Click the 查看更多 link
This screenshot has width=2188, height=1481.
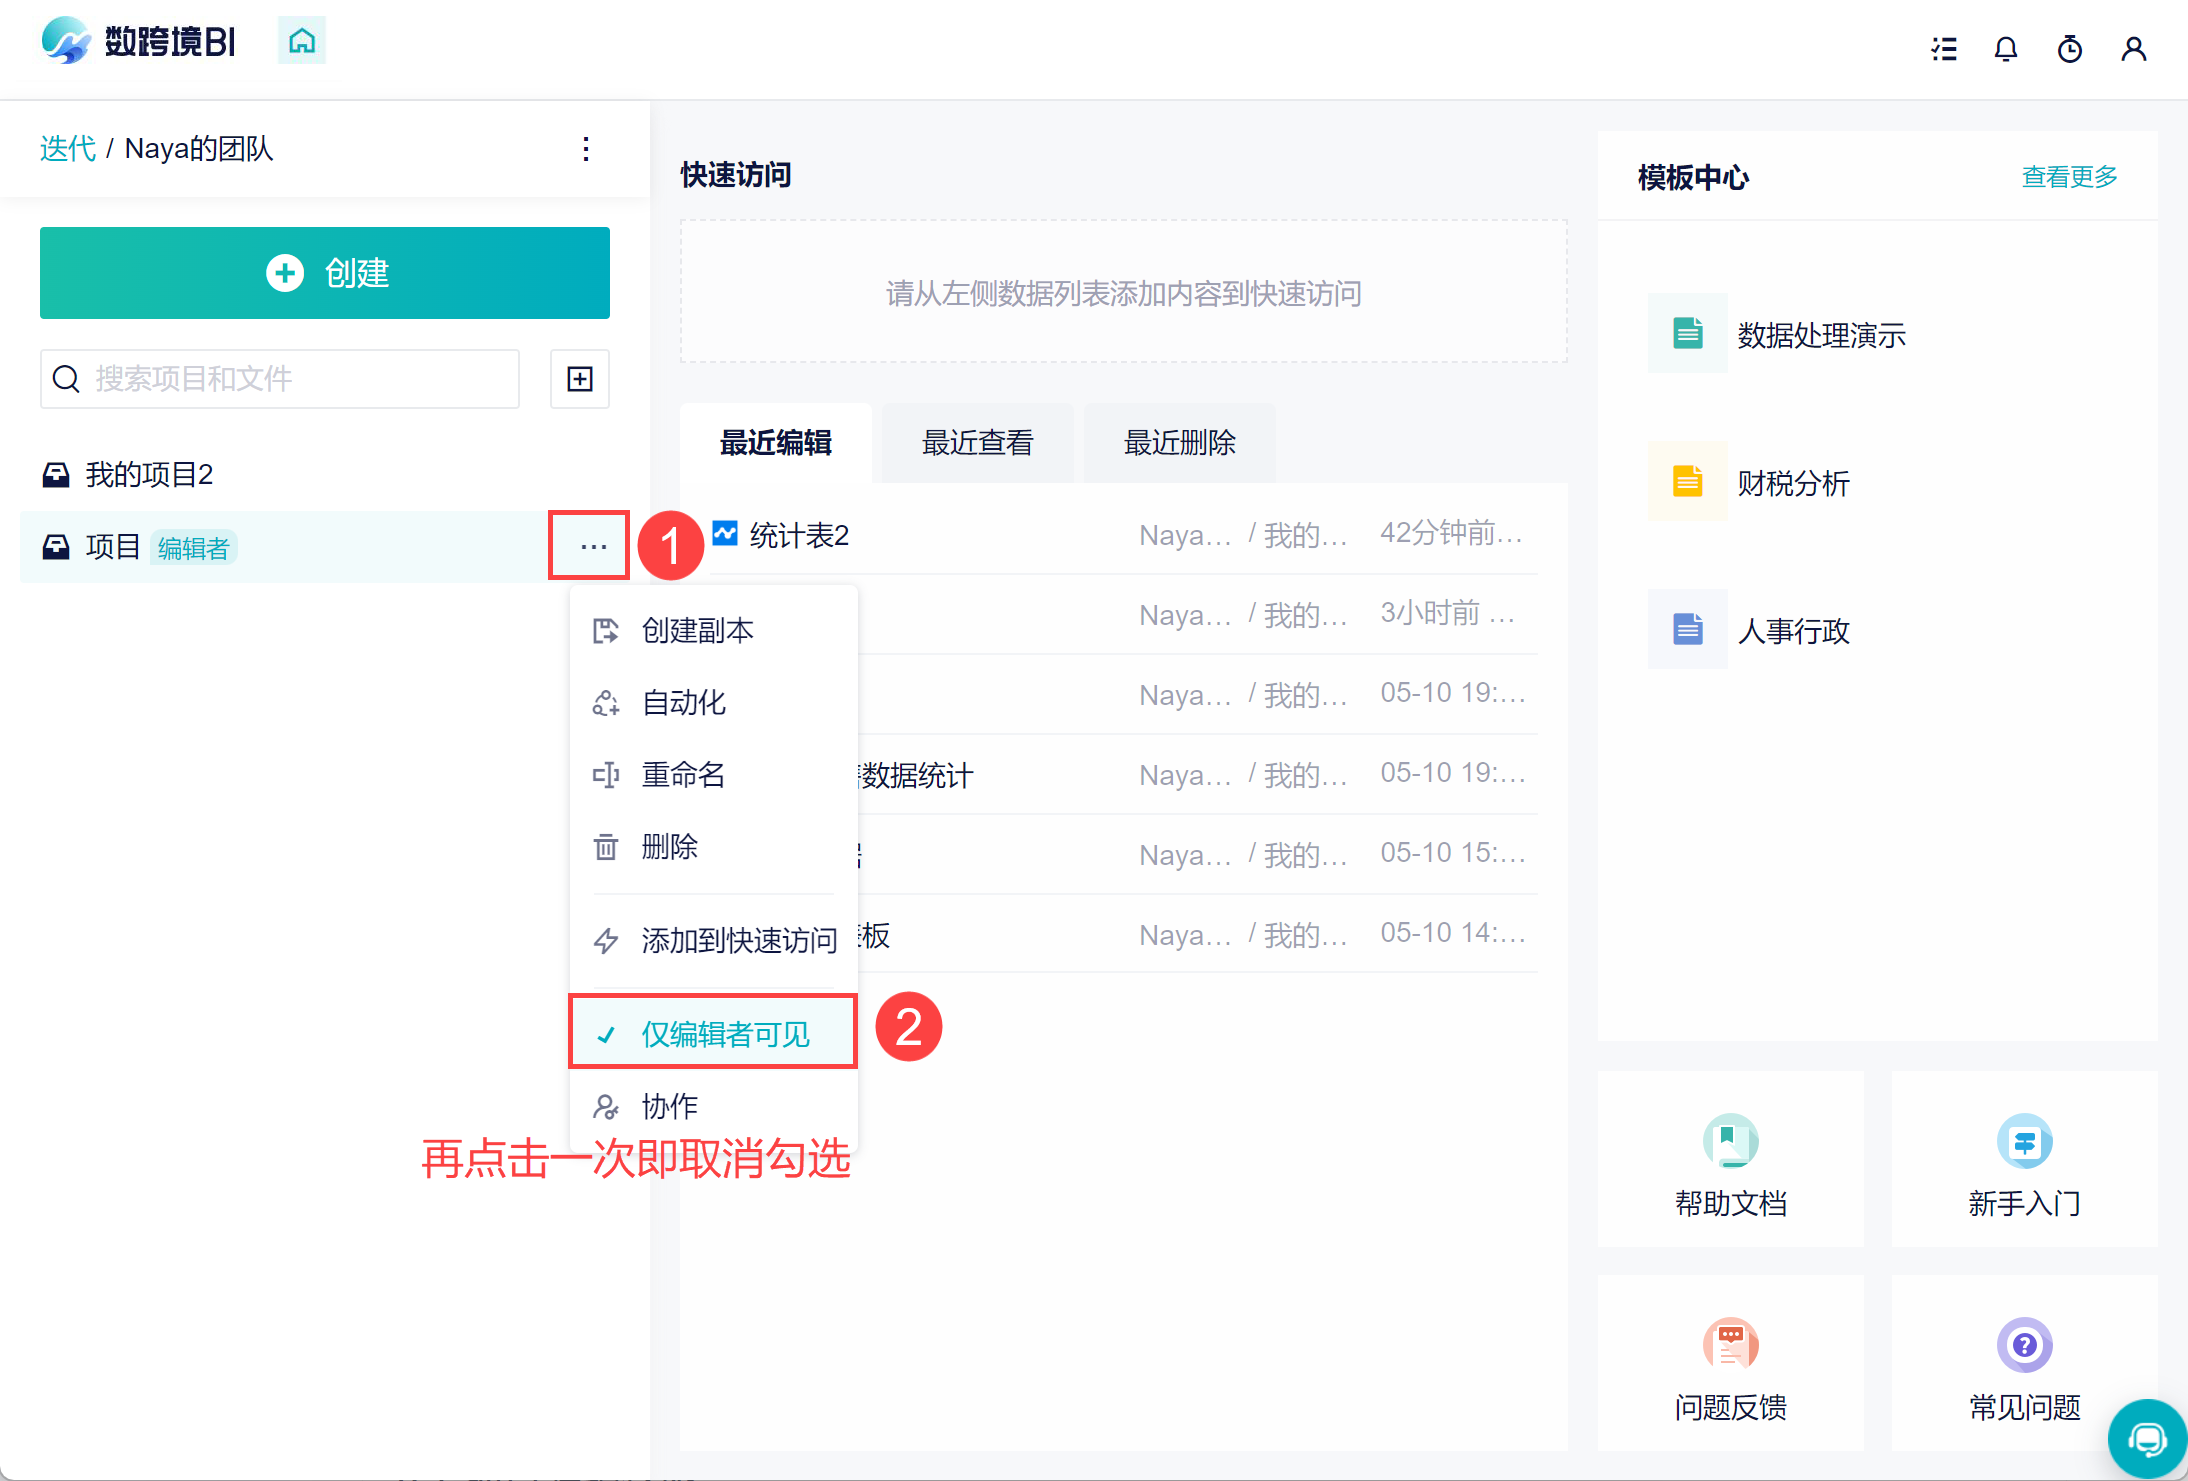point(2069,177)
